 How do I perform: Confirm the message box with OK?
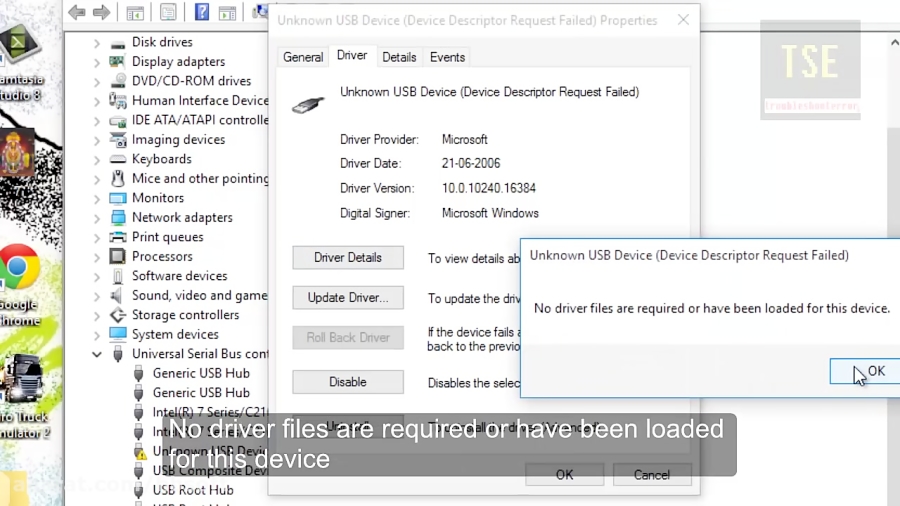pos(864,371)
